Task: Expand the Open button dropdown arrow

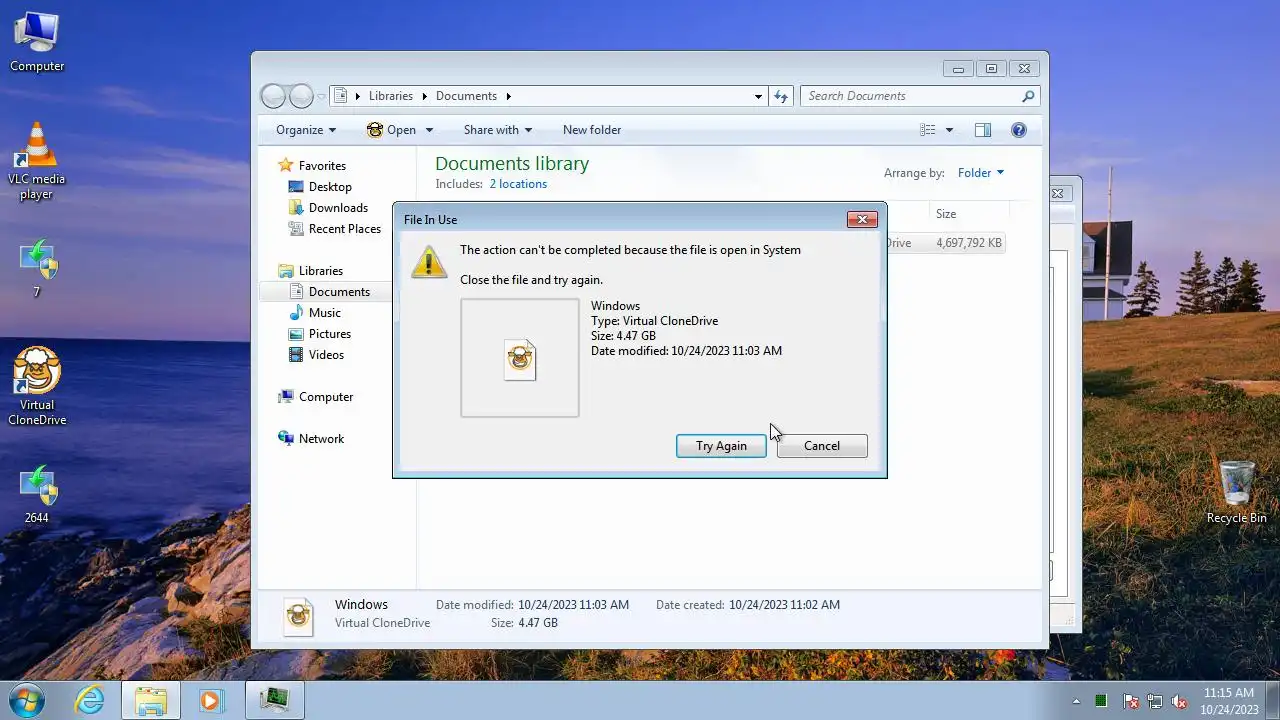Action: pos(429,130)
